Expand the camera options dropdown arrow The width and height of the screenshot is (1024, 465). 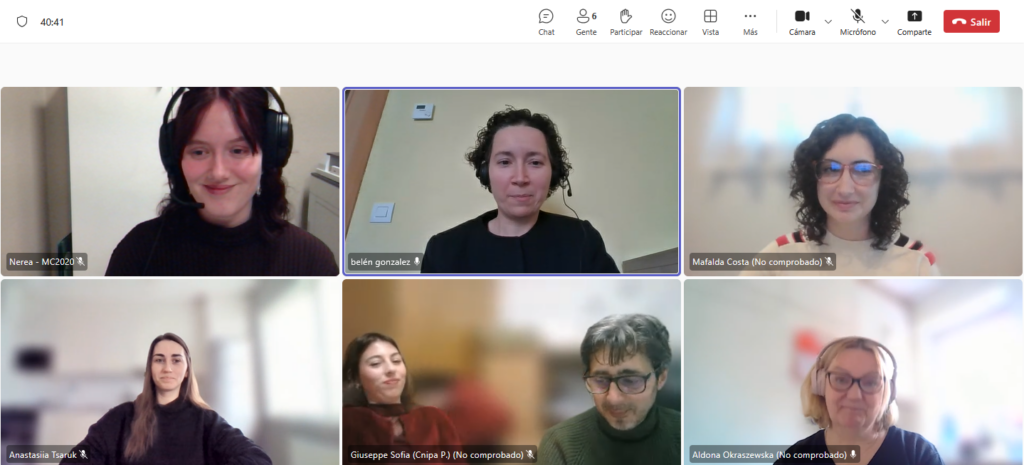click(828, 21)
